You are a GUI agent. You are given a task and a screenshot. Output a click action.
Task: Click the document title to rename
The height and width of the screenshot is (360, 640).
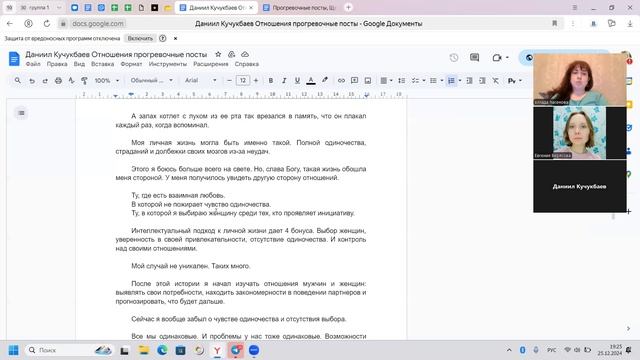(x=116, y=54)
